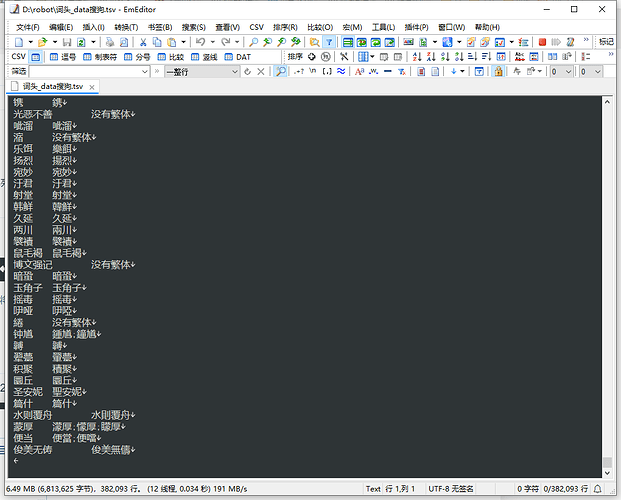
Task: Click the vertical scrollbar track
Action: pos(608,300)
